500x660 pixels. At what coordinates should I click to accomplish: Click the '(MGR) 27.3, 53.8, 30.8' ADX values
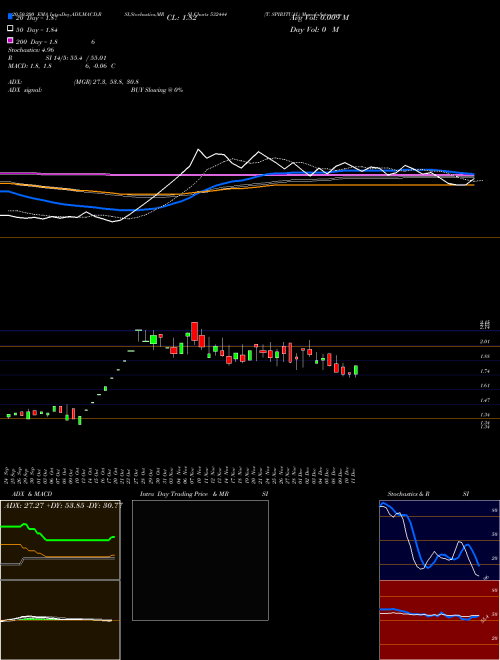pyautogui.click(x=106, y=82)
